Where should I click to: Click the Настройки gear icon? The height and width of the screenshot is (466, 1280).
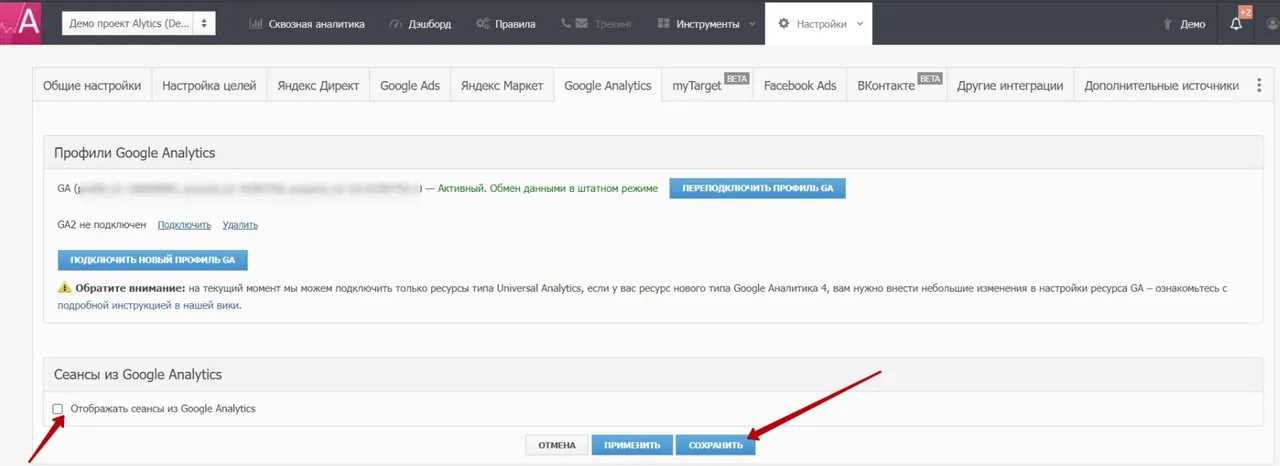(783, 24)
